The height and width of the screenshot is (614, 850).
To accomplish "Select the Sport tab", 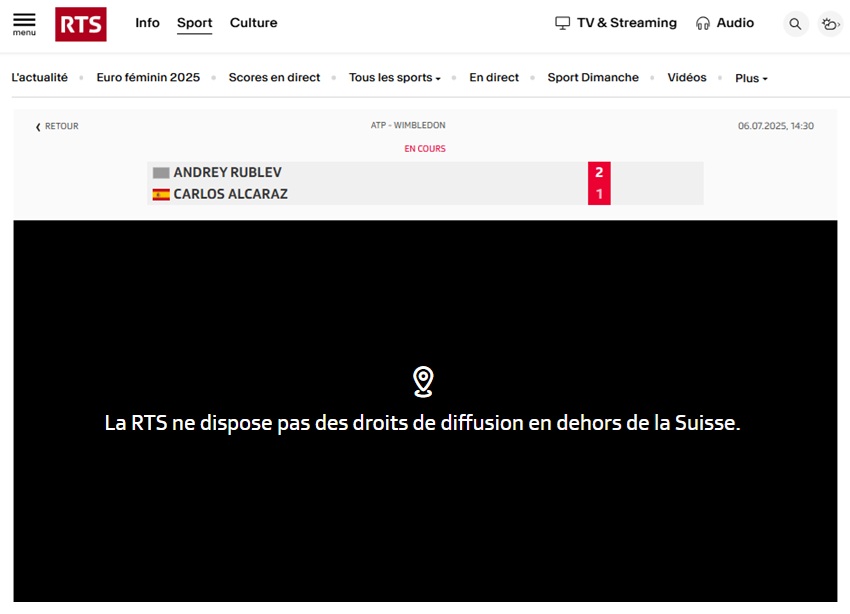I will [194, 23].
